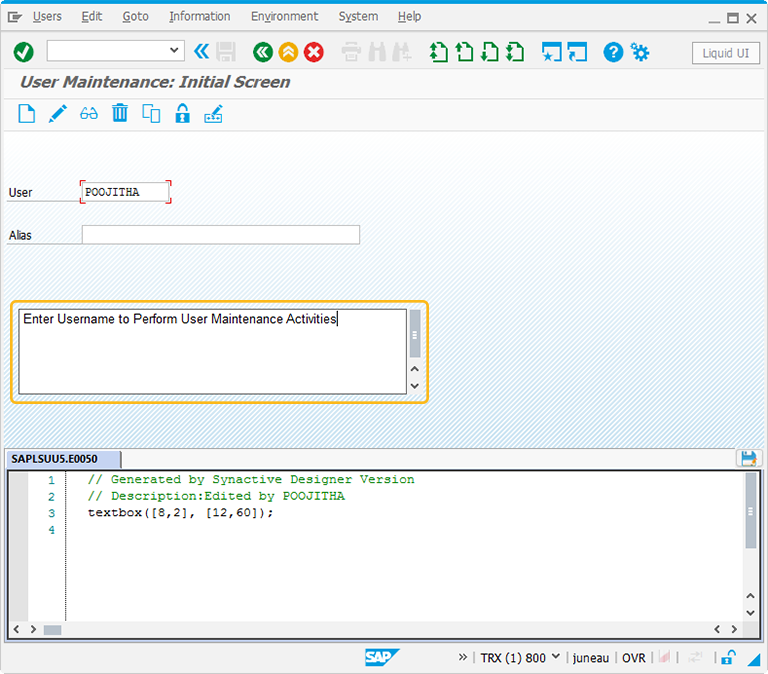Screen dimensions: 768x674
Task: Open the Environment menu
Action: (285, 17)
